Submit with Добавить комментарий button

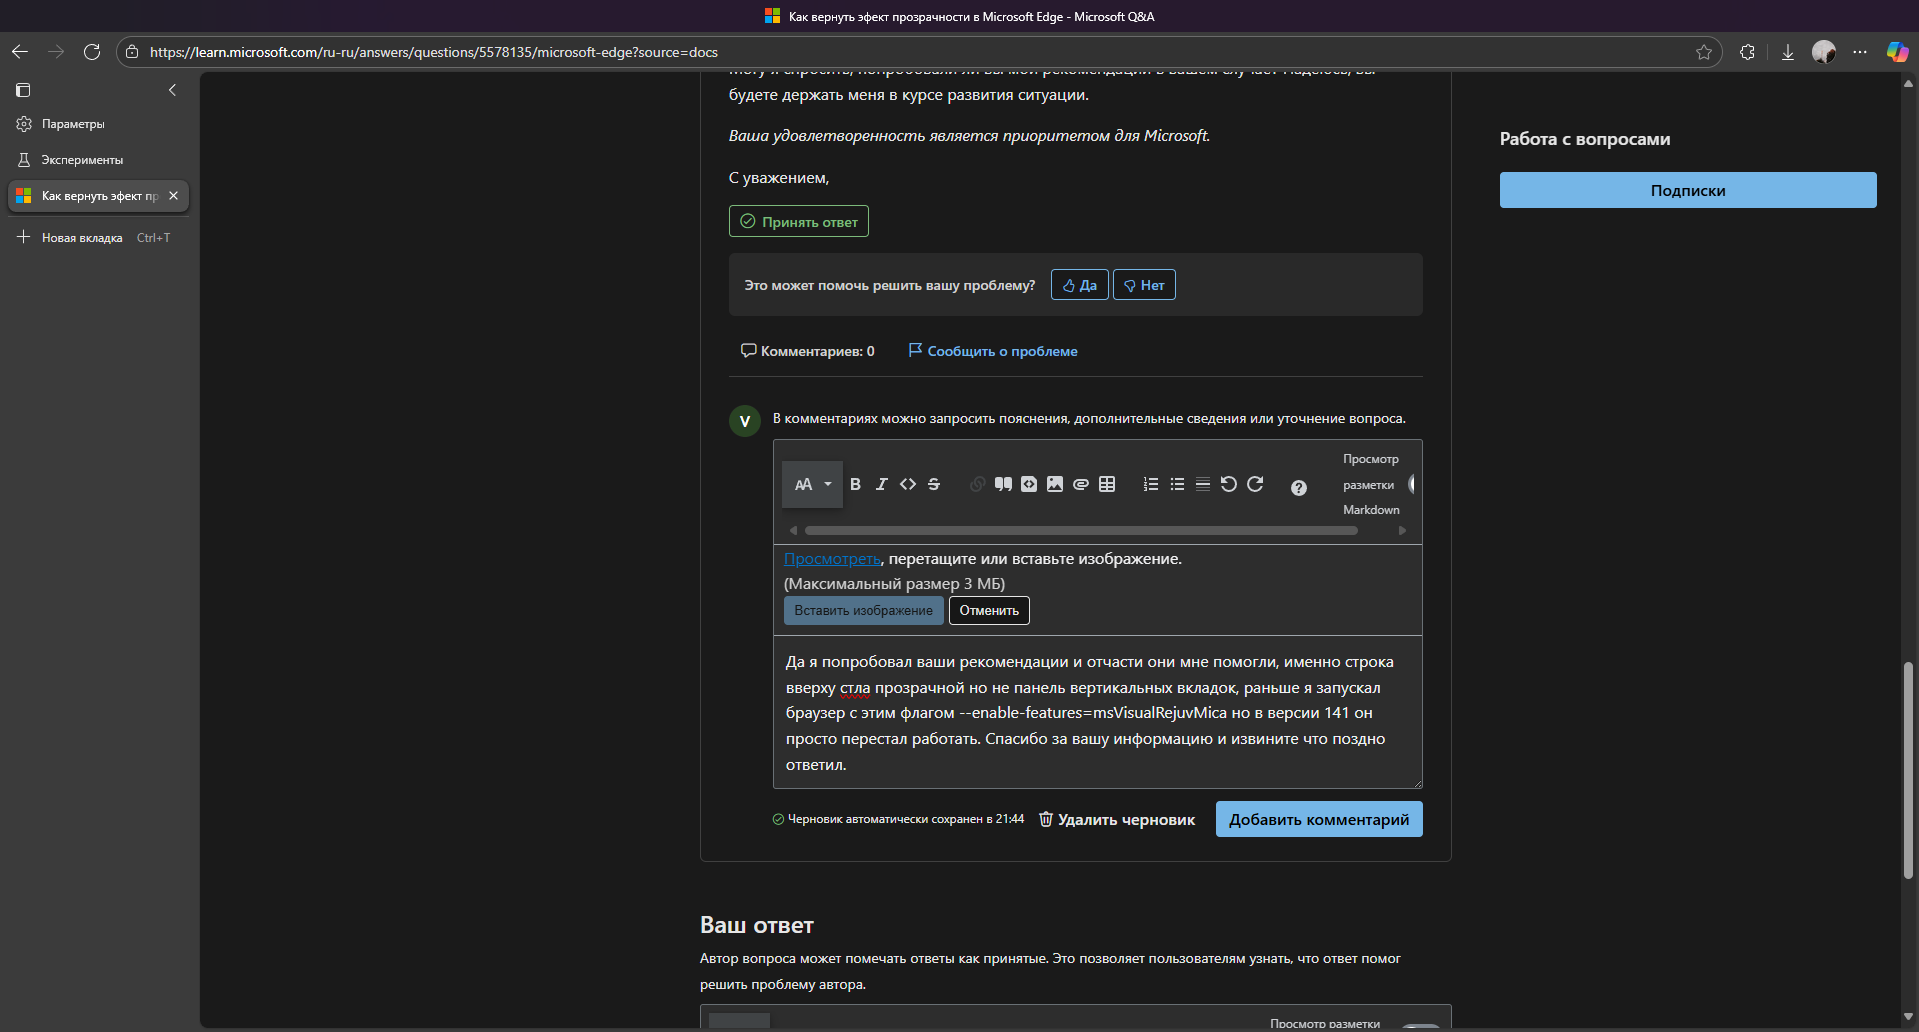(x=1319, y=819)
